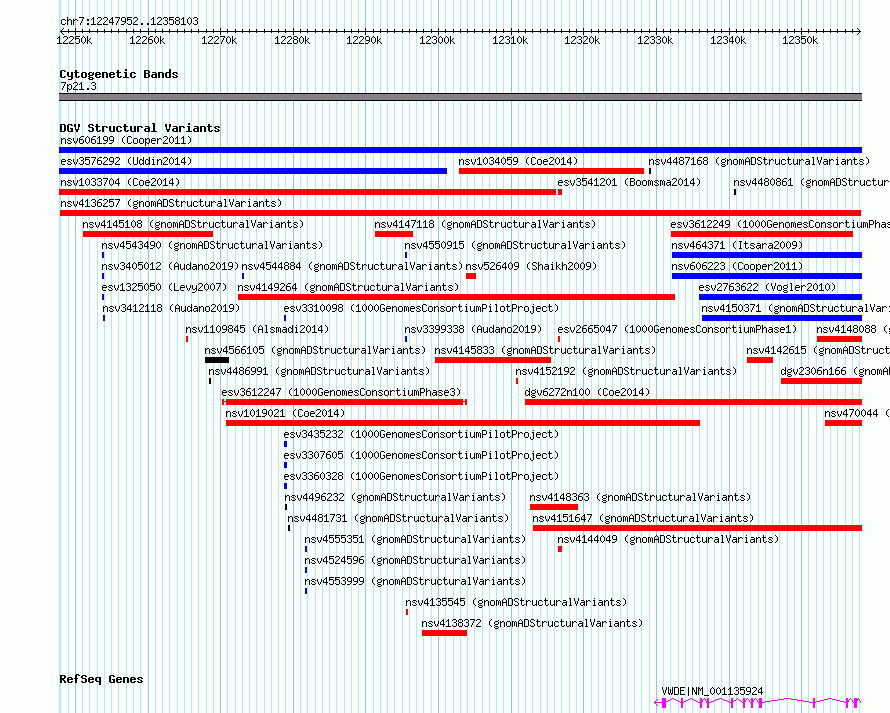Open esv1325050 (Levy2007) variant
Screen dimensions: 890x713
(164, 287)
